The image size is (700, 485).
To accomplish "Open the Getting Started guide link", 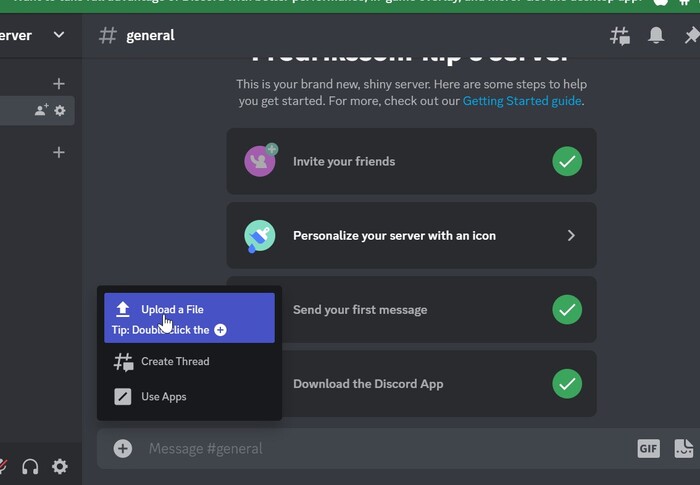I will pos(522,101).
